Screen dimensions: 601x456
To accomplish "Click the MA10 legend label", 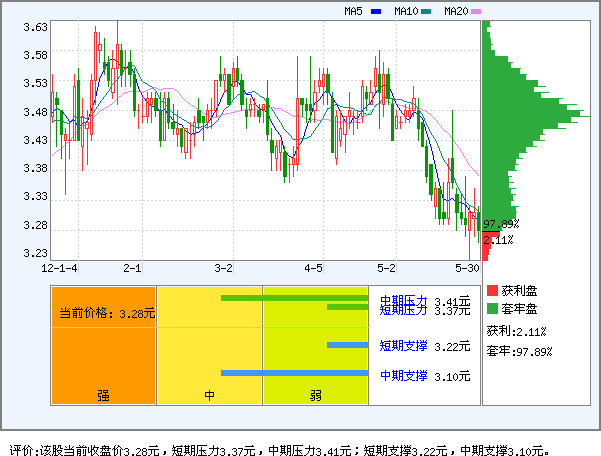I will point(406,11).
